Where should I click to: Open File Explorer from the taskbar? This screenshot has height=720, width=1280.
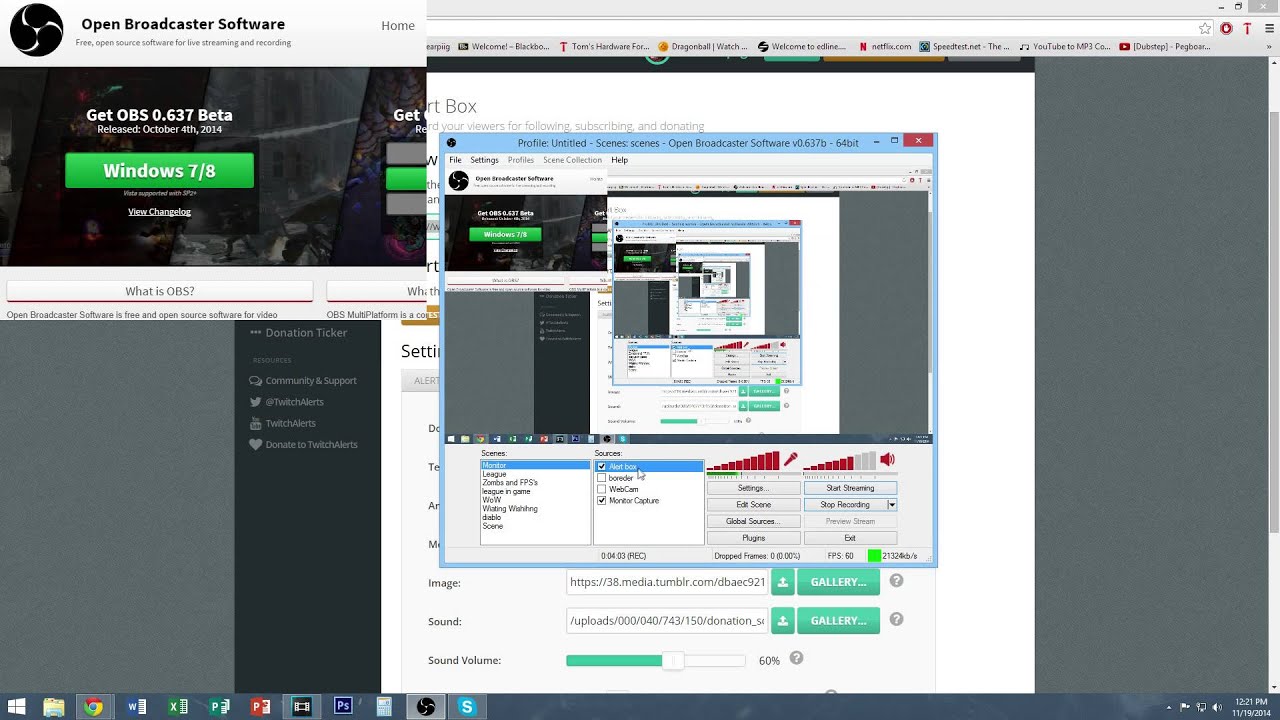click(x=53, y=707)
